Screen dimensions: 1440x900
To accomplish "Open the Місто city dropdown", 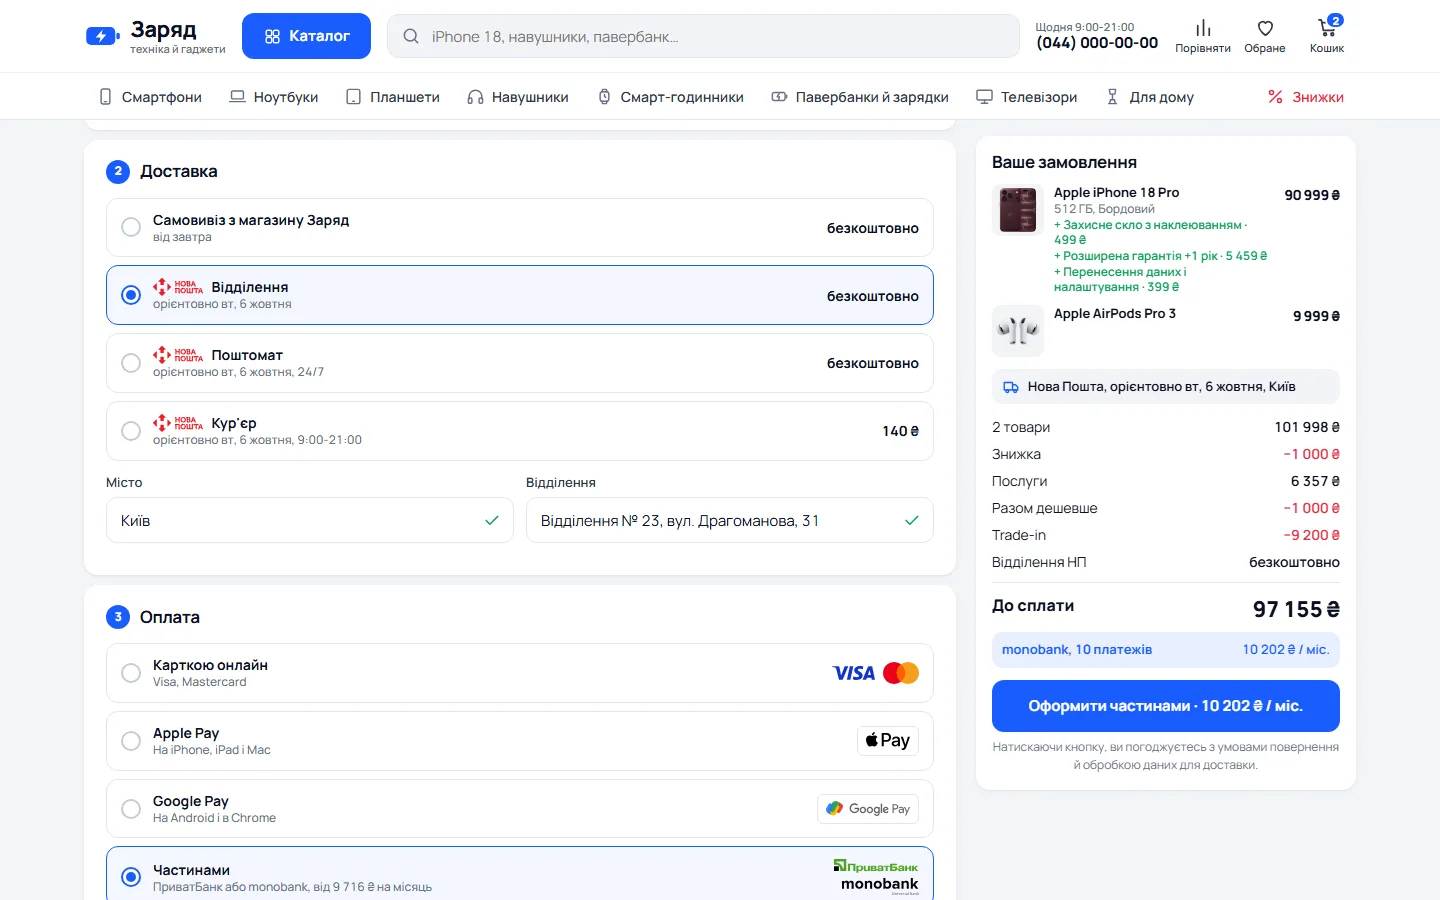I will (x=310, y=520).
